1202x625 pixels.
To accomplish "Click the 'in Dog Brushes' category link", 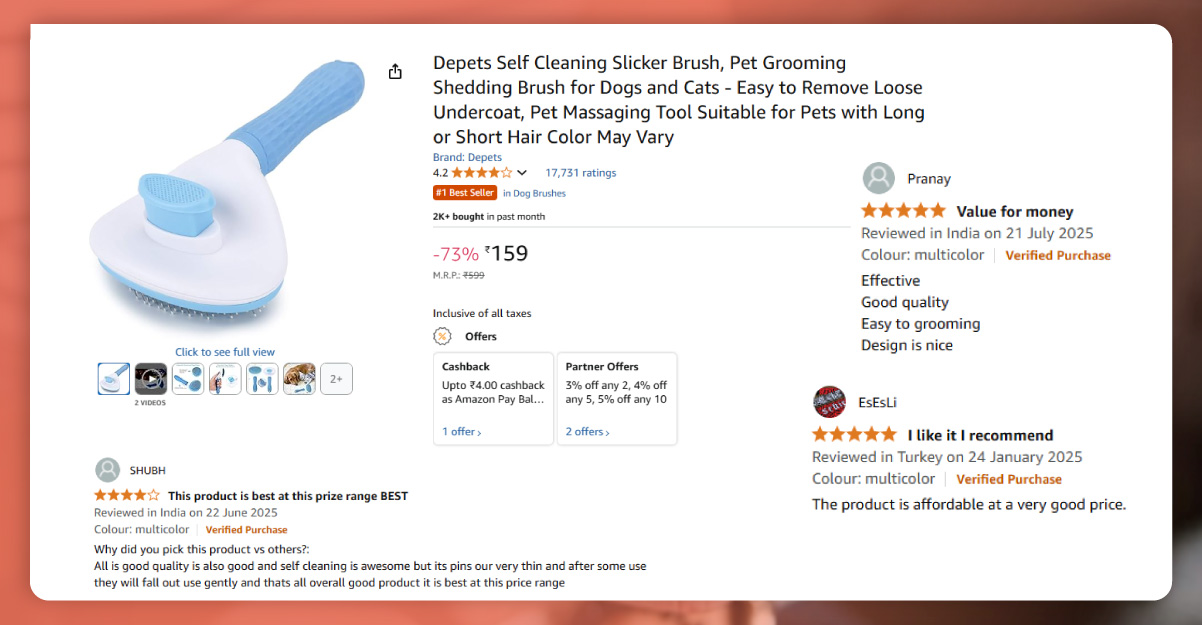I will coord(534,193).
